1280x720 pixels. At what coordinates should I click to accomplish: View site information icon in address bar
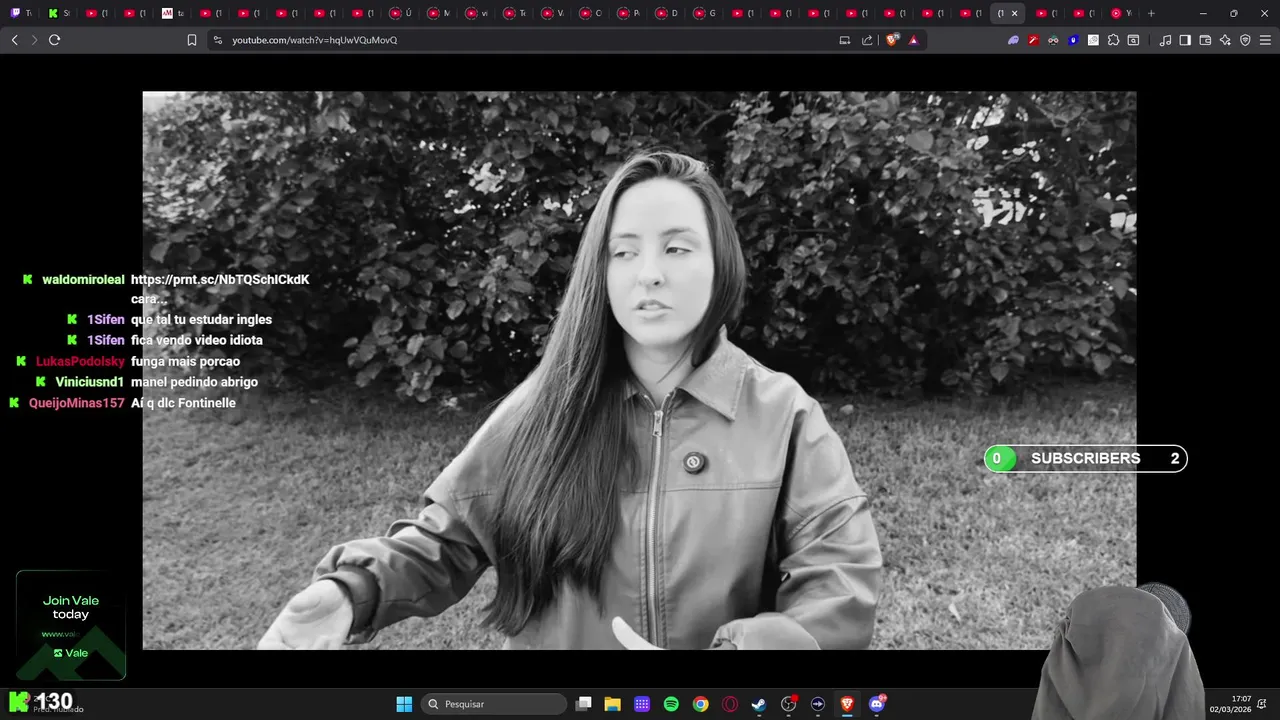218,40
